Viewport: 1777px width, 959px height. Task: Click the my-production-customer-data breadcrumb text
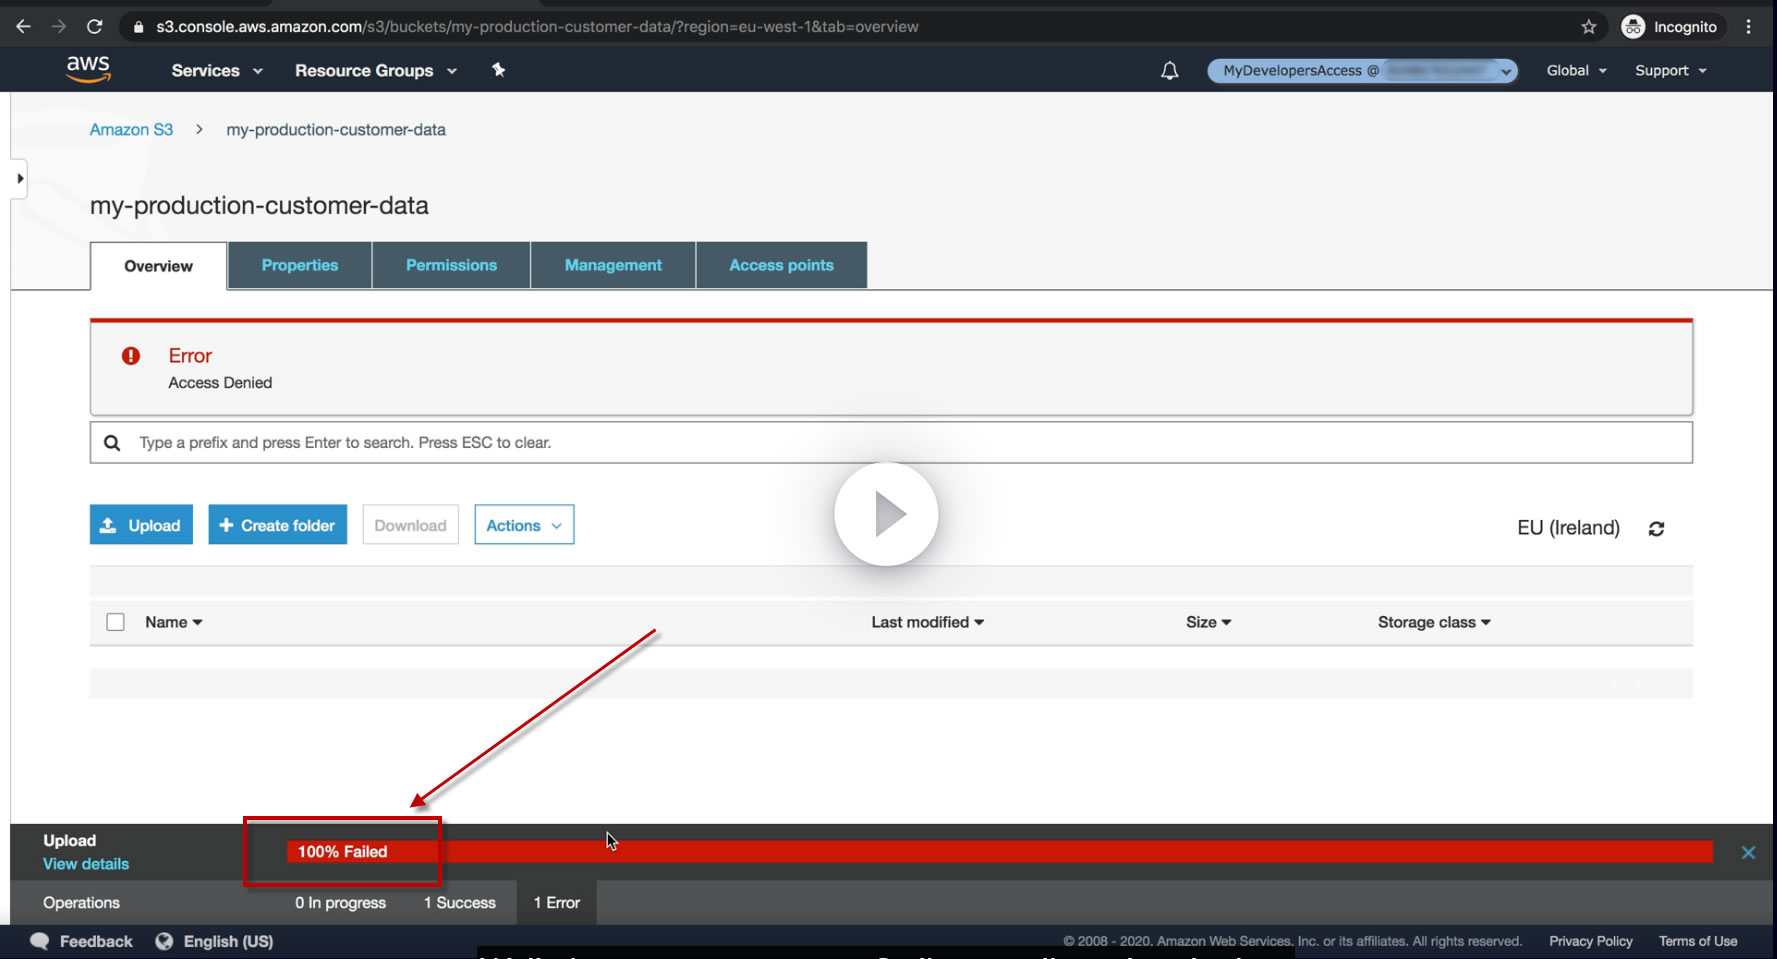click(336, 130)
